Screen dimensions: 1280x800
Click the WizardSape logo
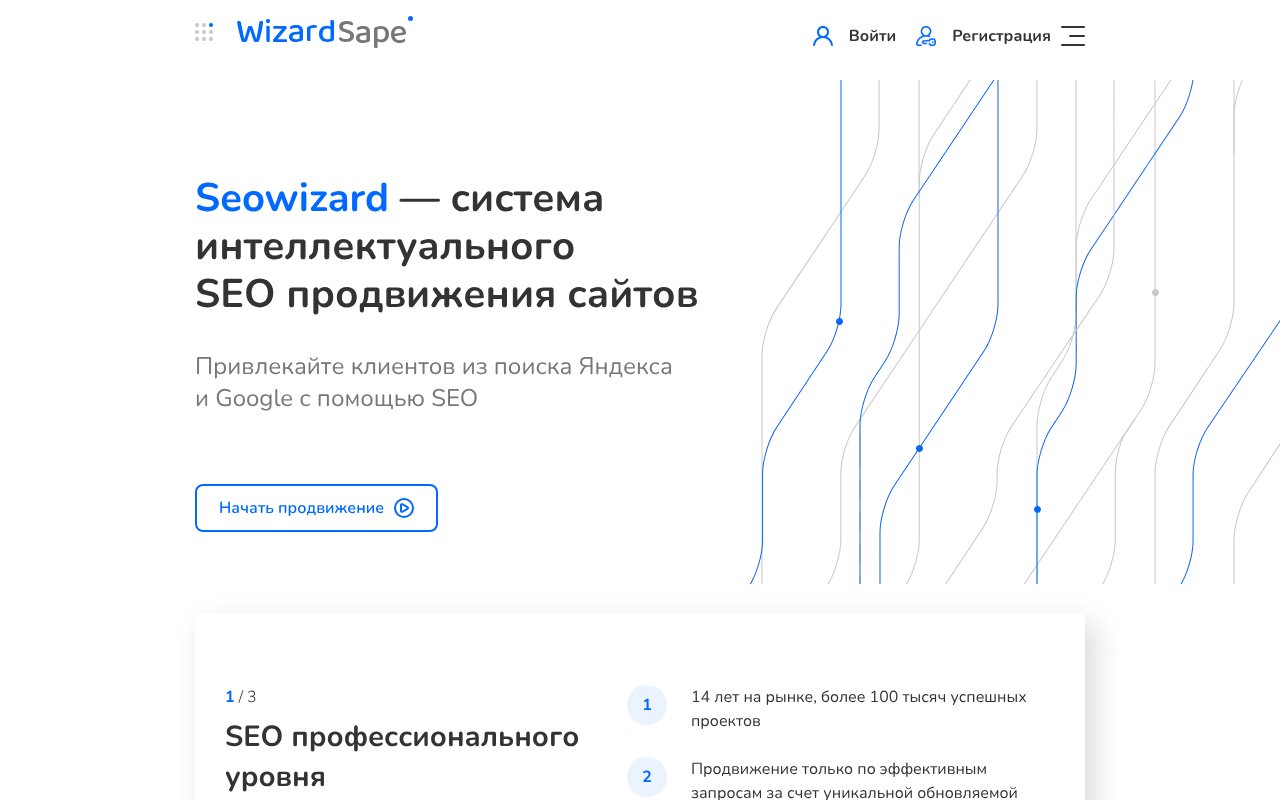coord(322,32)
